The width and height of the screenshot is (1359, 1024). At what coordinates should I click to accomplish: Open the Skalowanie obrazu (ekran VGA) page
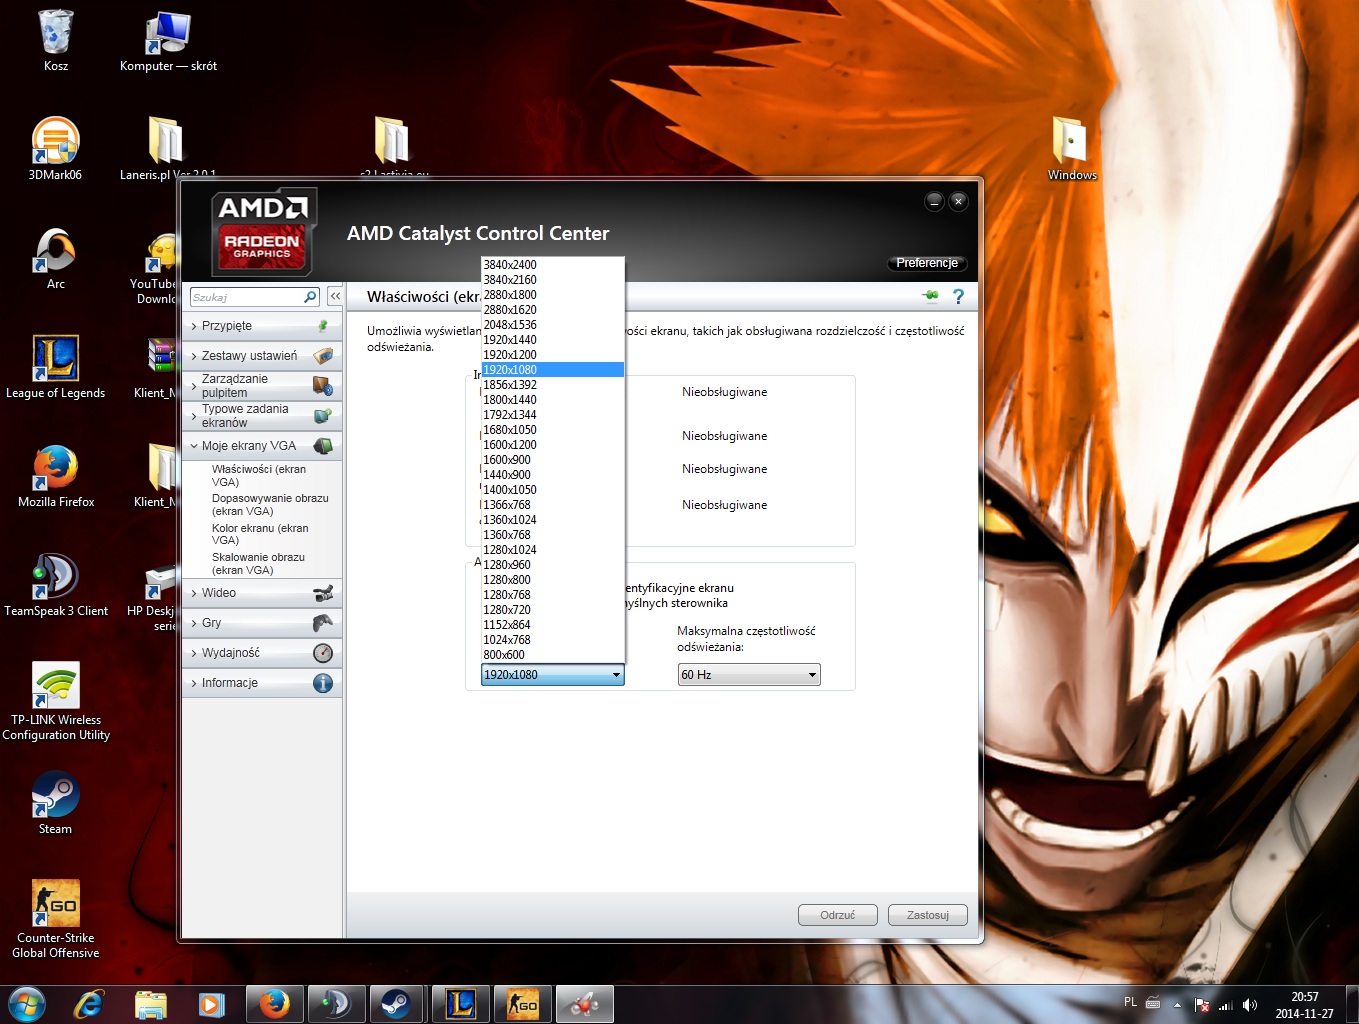(258, 563)
